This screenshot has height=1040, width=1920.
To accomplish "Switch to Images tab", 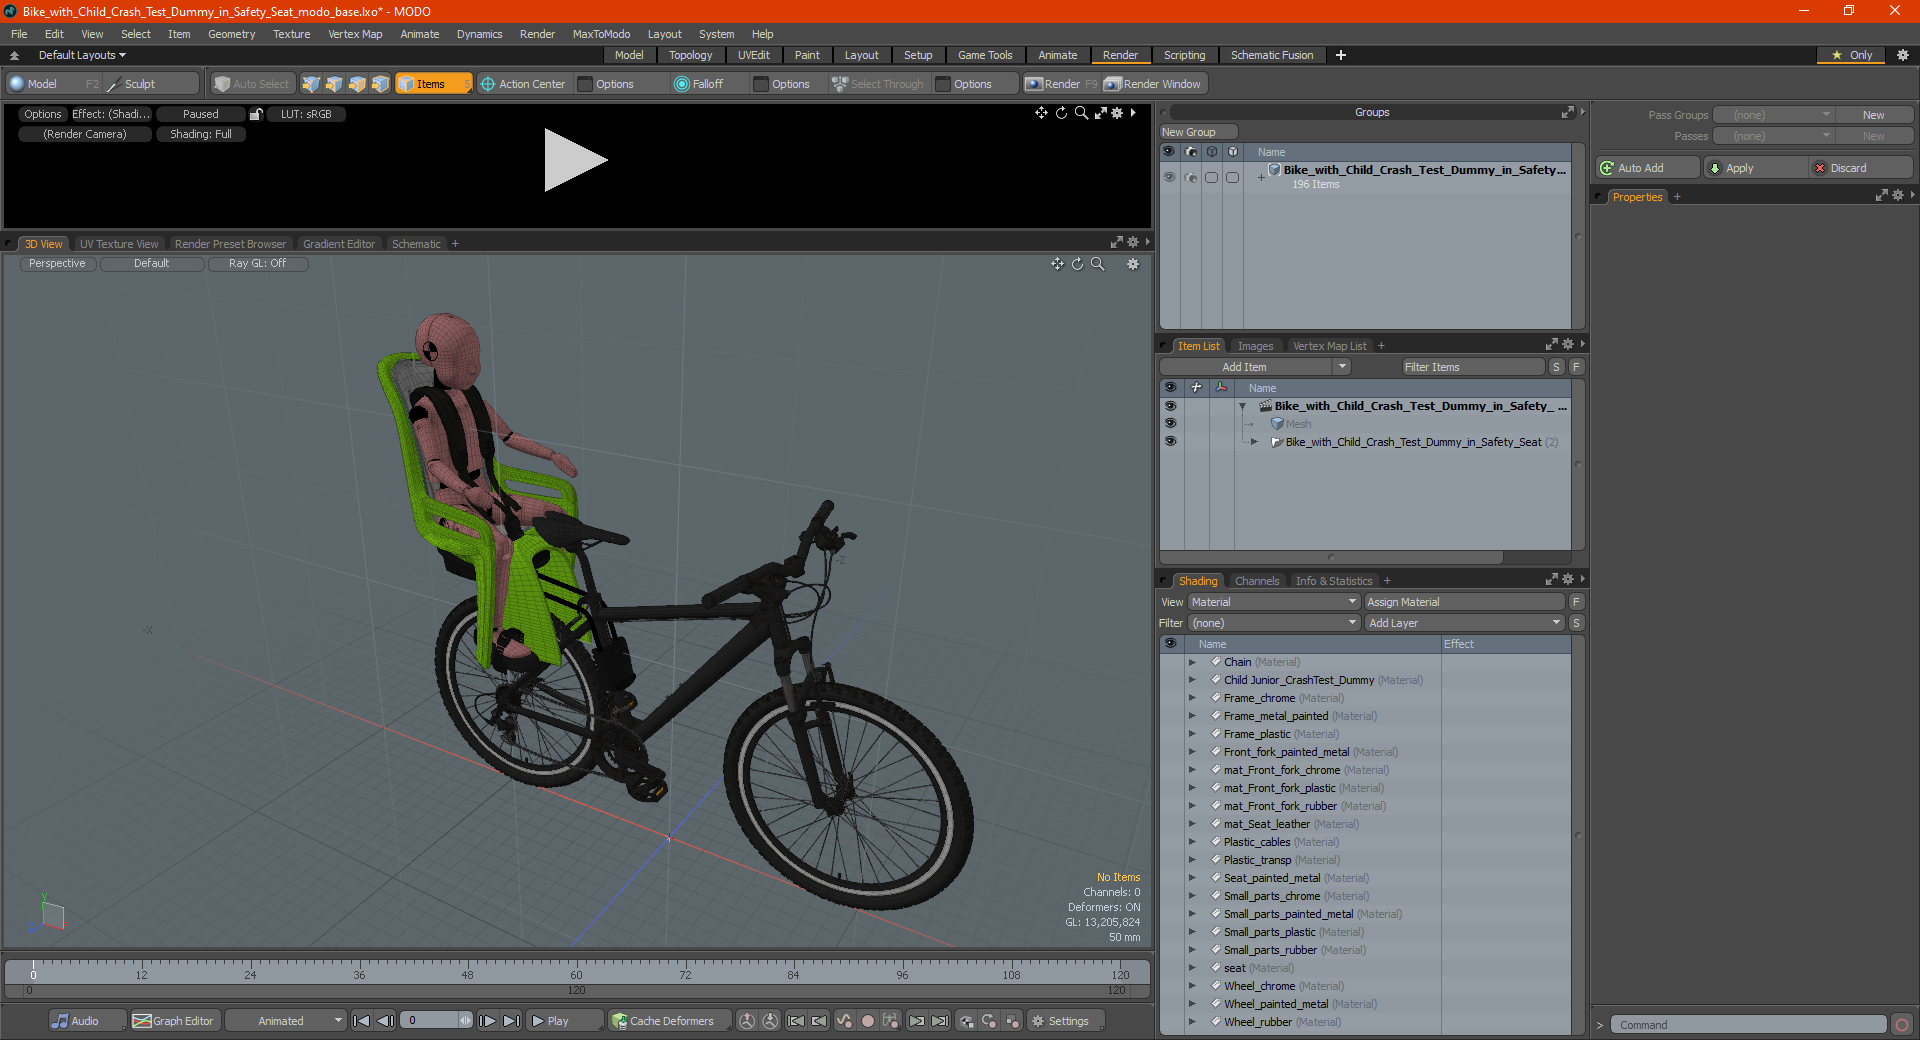I will [x=1255, y=346].
